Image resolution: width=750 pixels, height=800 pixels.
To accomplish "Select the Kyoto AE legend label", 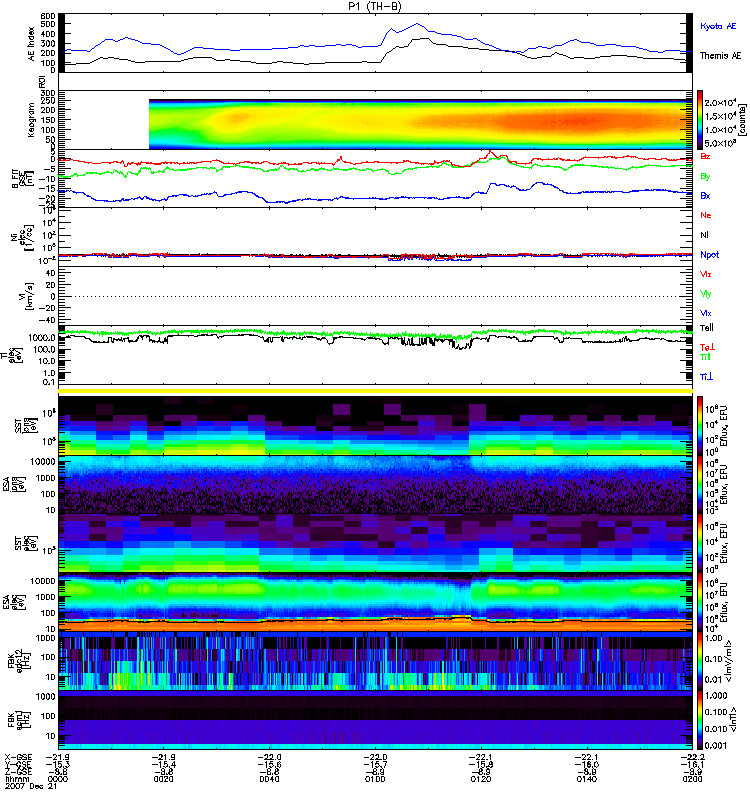I will [718, 26].
